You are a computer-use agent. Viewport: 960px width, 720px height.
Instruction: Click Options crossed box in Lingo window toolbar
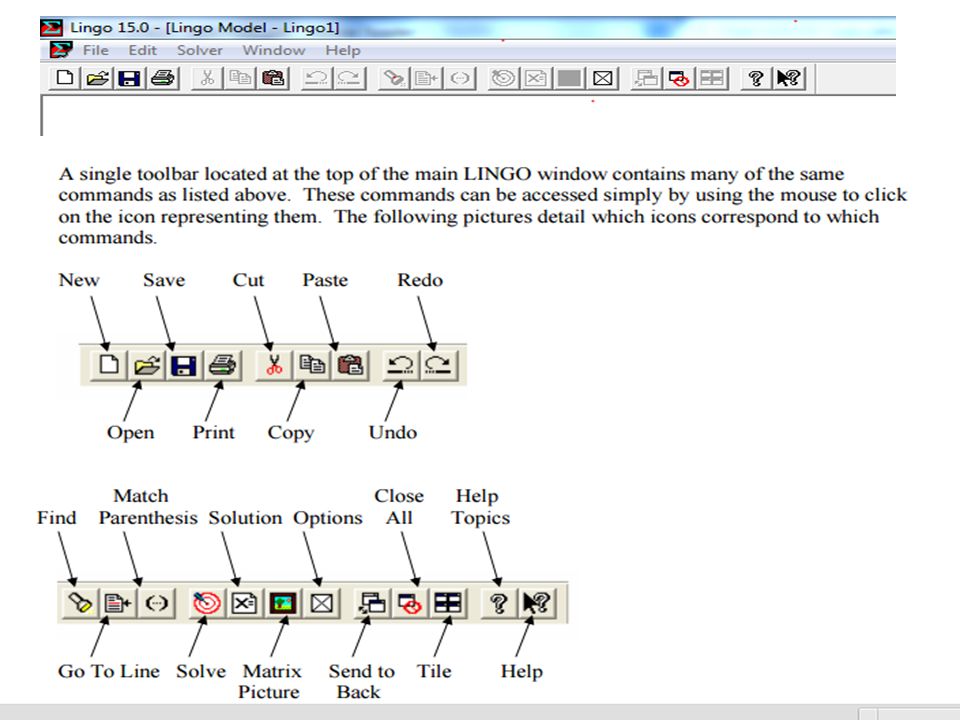[x=602, y=78]
